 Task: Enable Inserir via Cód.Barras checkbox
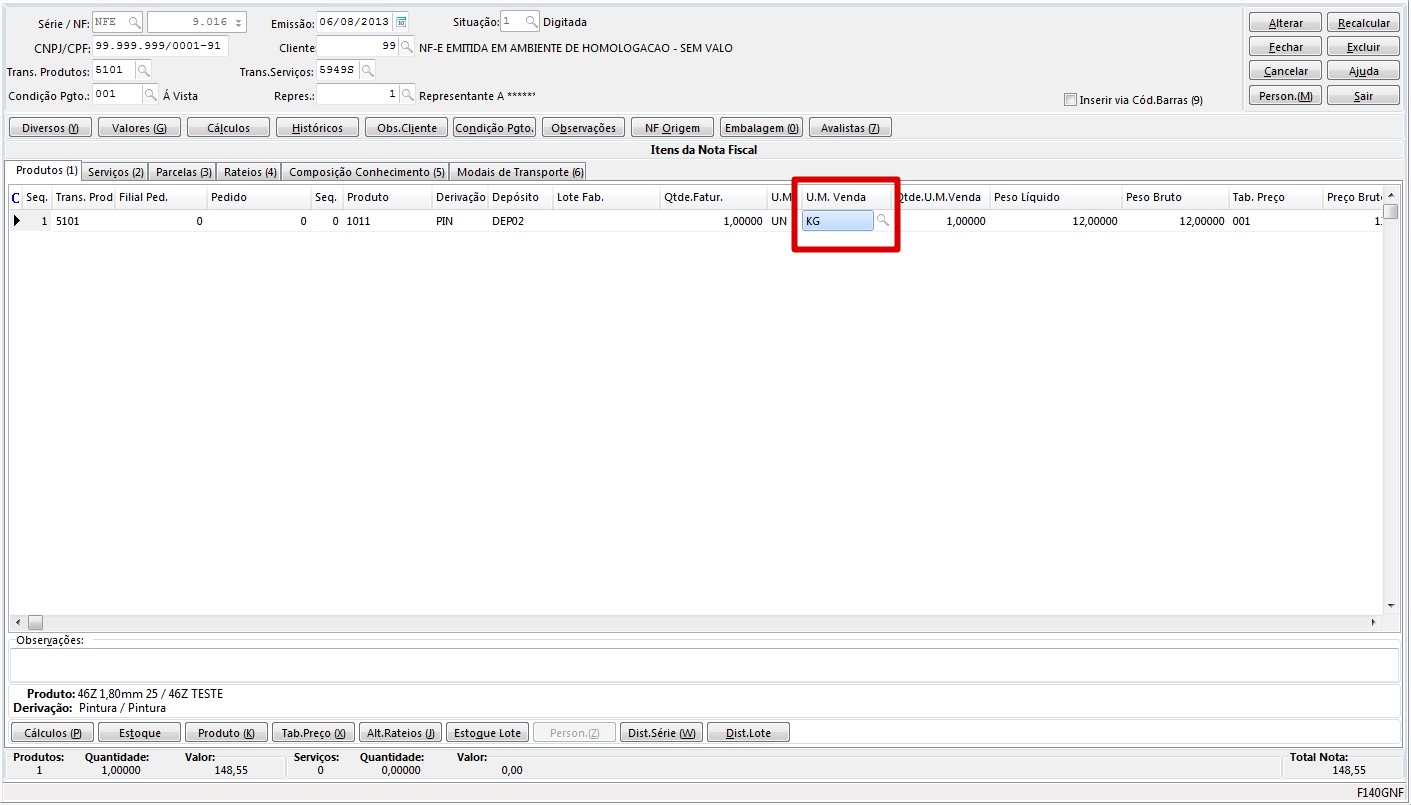coord(1071,100)
